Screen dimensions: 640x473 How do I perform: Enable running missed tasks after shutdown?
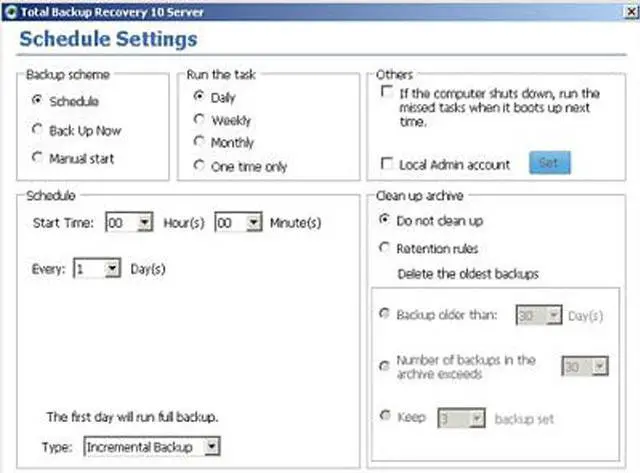(387, 91)
